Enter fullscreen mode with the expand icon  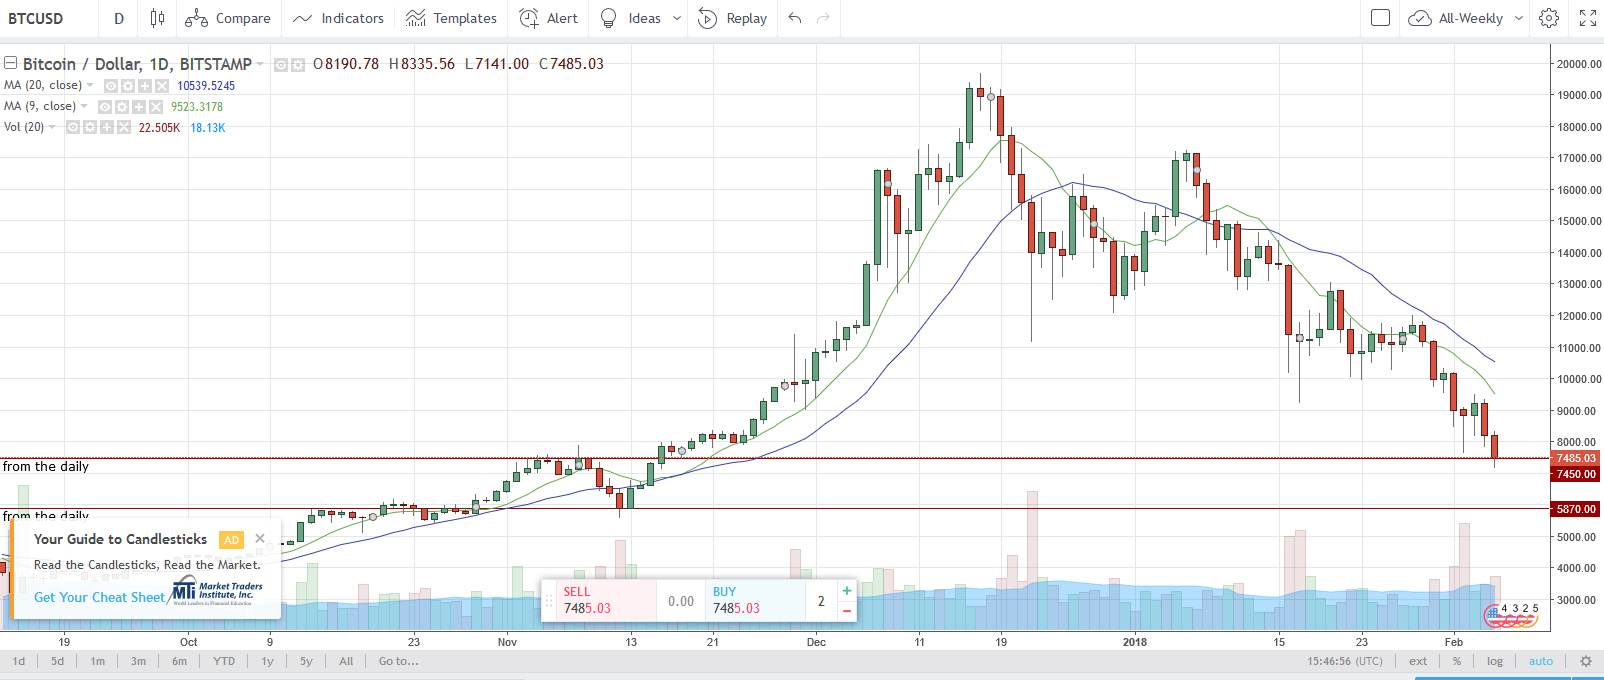1587,18
